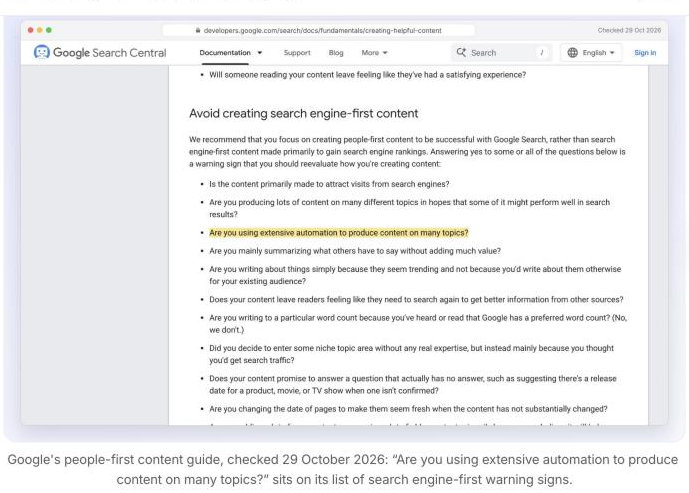This screenshot has width=689, height=493.
Task: Click the caption 'Google's people-first content guide'
Action: click(x=343, y=469)
